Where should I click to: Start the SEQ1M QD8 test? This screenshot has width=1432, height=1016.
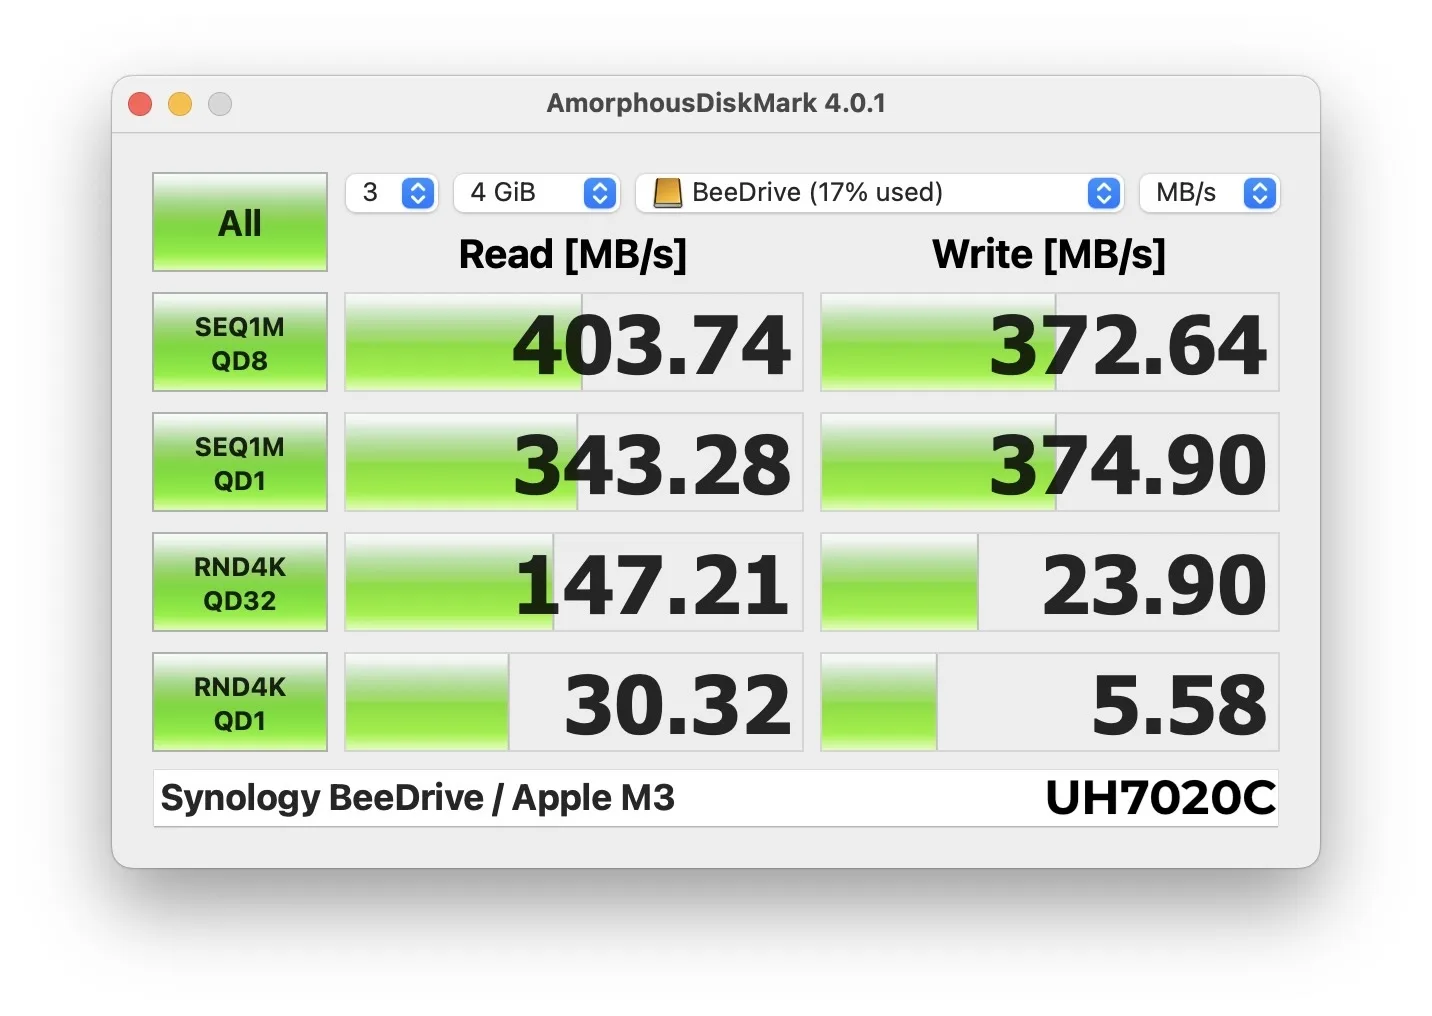point(240,342)
